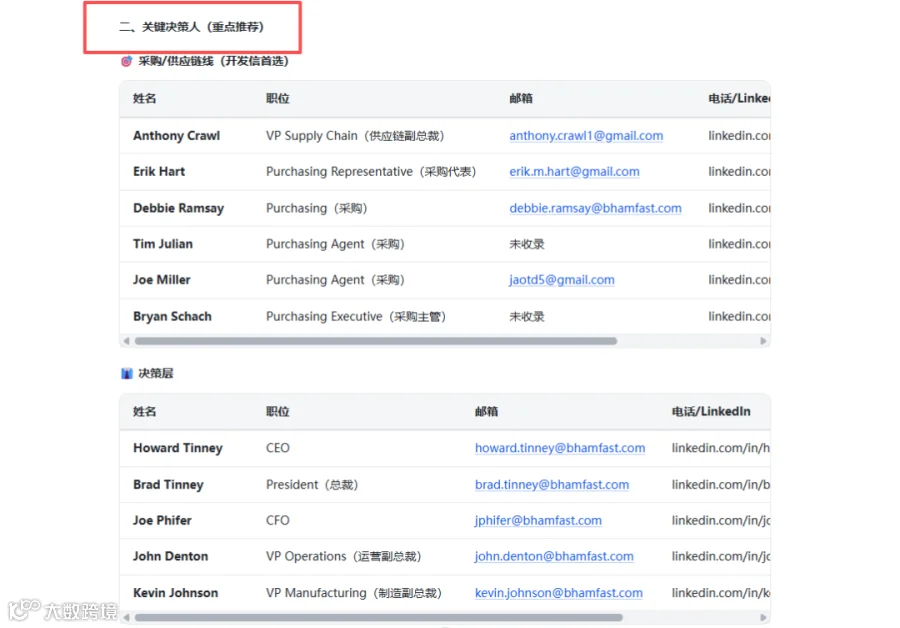Click the 职位 header in purchasing table

click(x=277, y=99)
